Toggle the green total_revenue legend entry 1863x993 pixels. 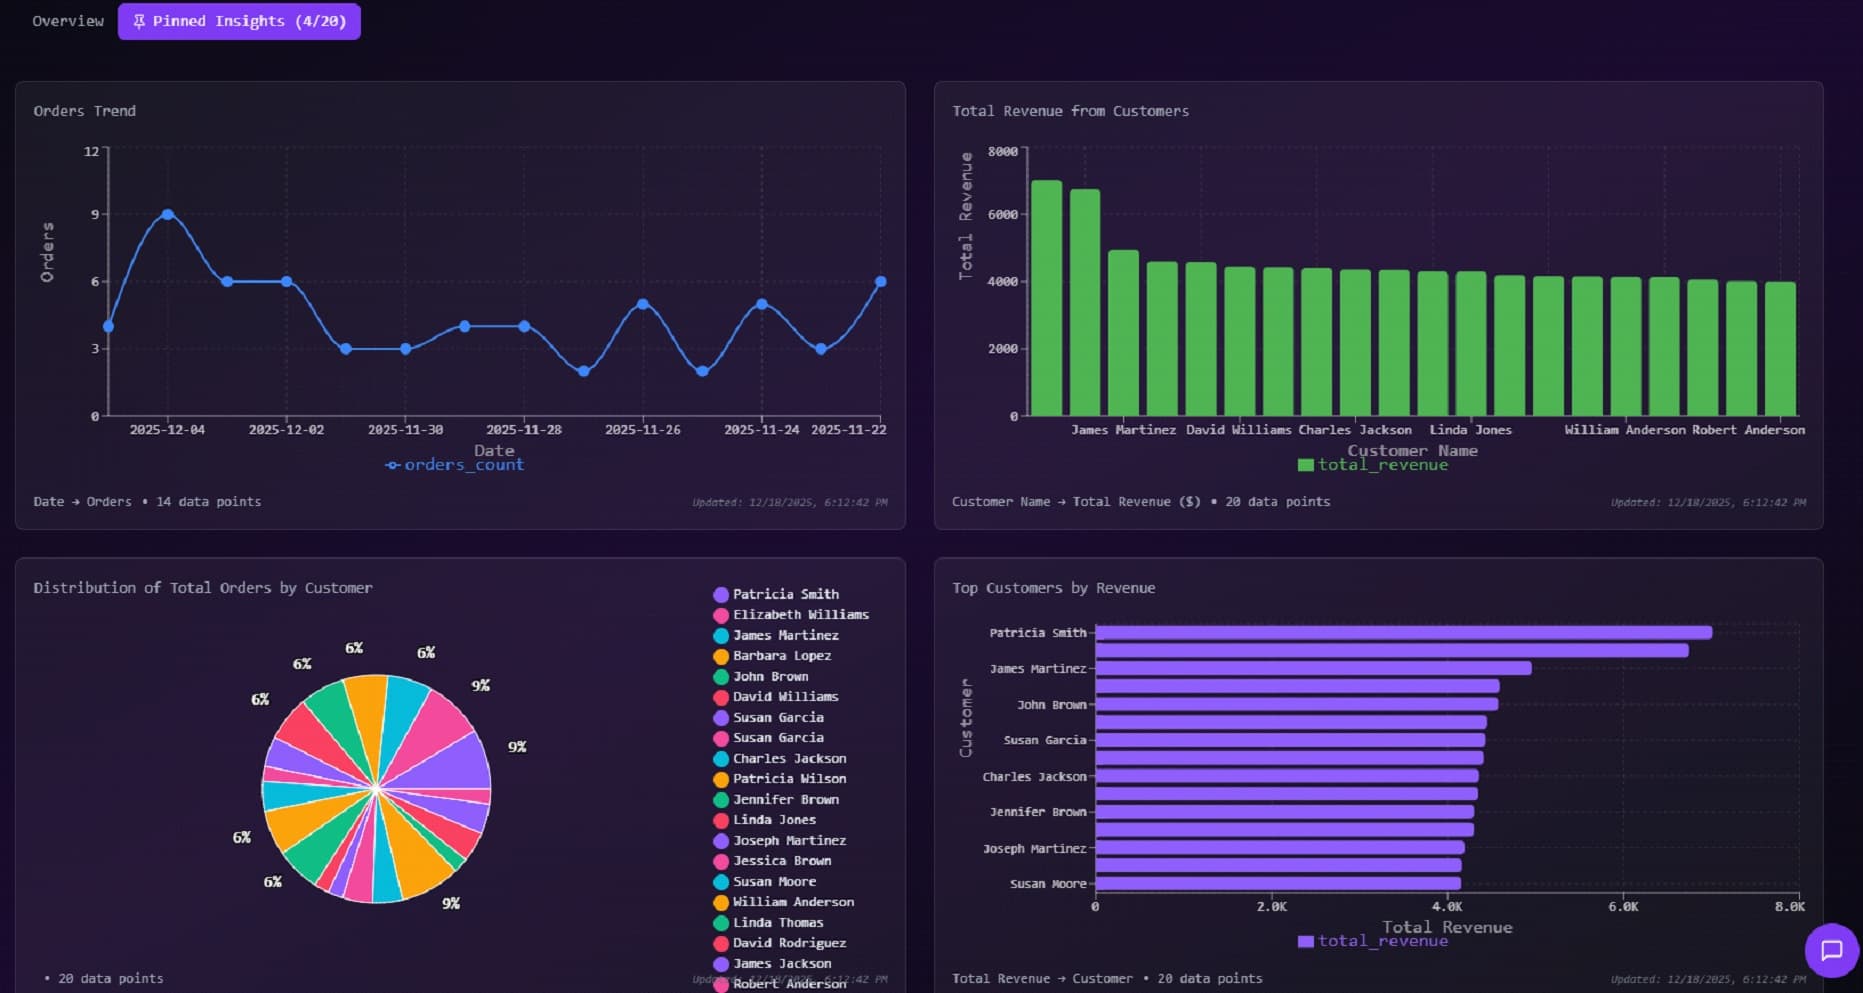click(x=1373, y=464)
